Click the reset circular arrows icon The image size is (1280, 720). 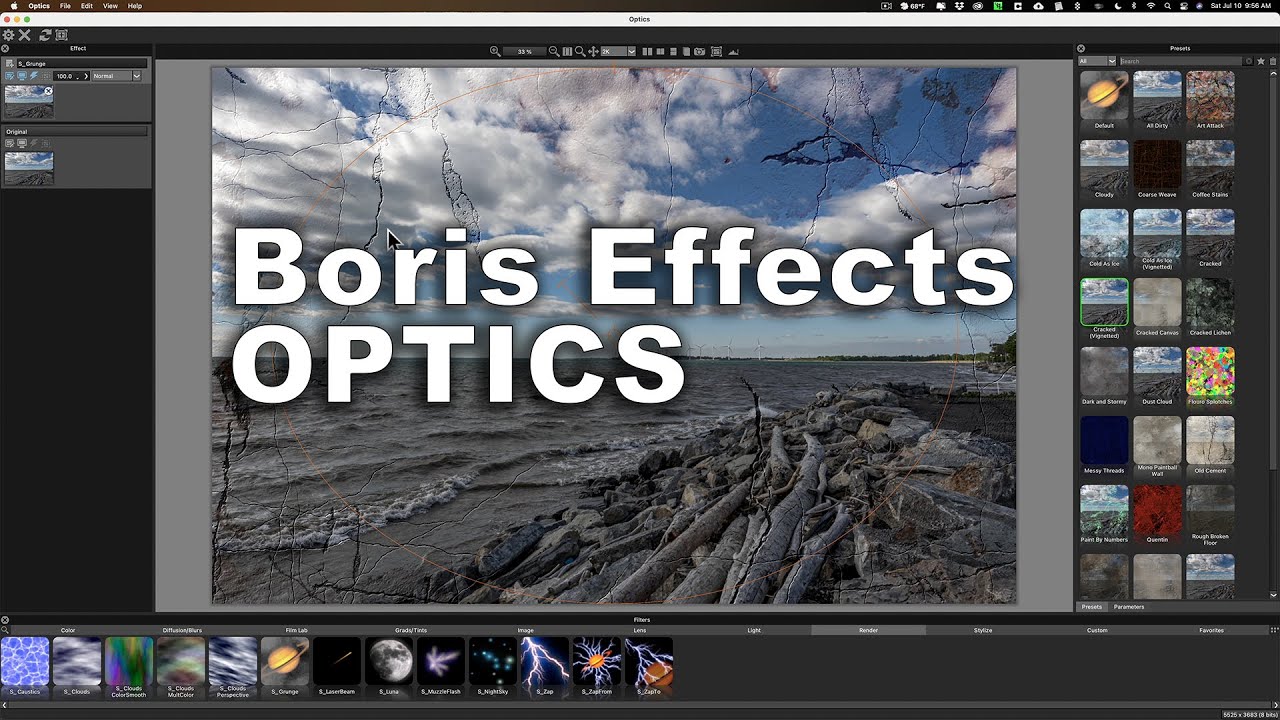point(45,35)
